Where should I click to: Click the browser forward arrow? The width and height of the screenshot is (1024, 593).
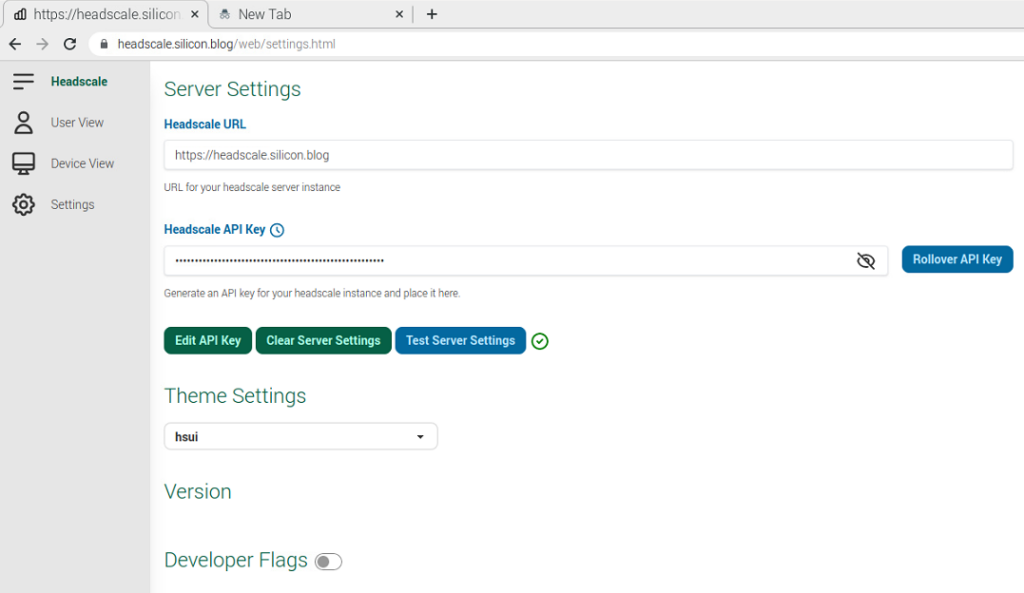pyautogui.click(x=42, y=44)
